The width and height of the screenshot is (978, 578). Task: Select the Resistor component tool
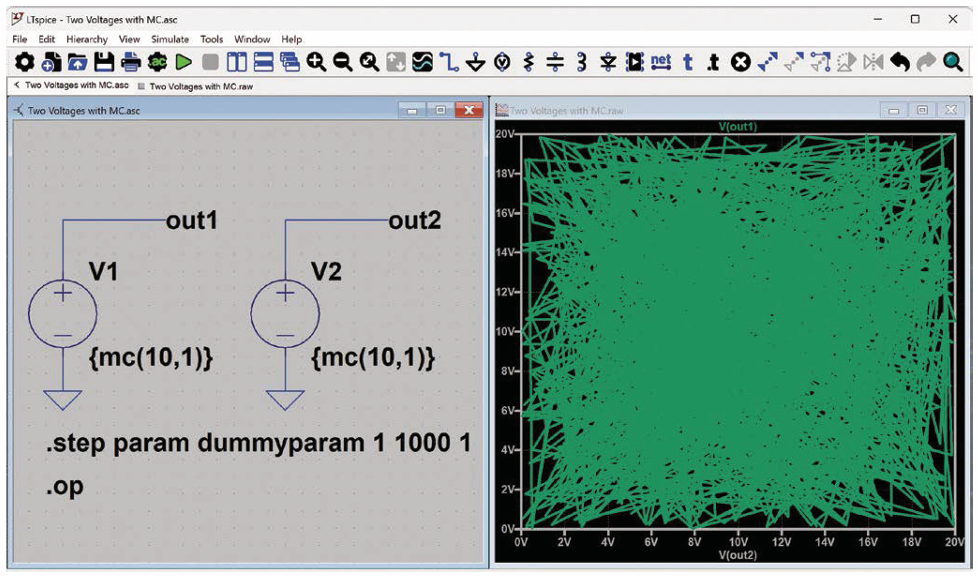point(529,63)
